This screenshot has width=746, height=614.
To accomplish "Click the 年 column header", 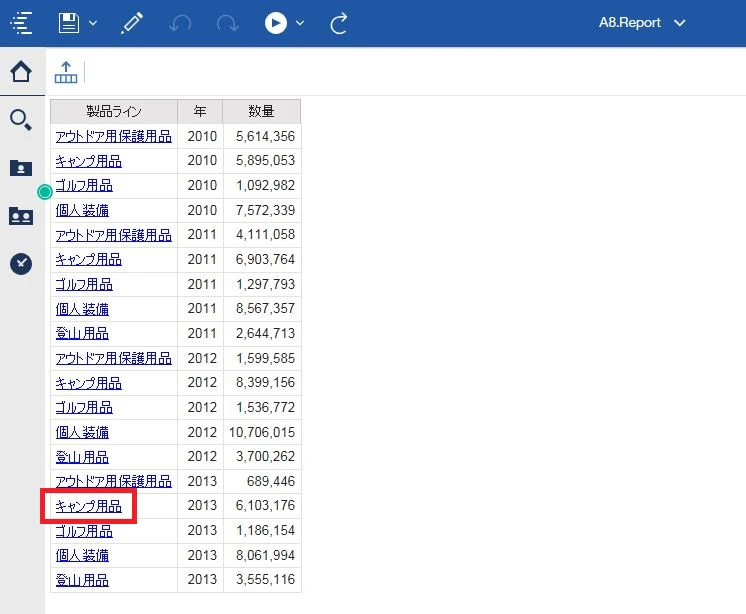I will (x=200, y=112).
